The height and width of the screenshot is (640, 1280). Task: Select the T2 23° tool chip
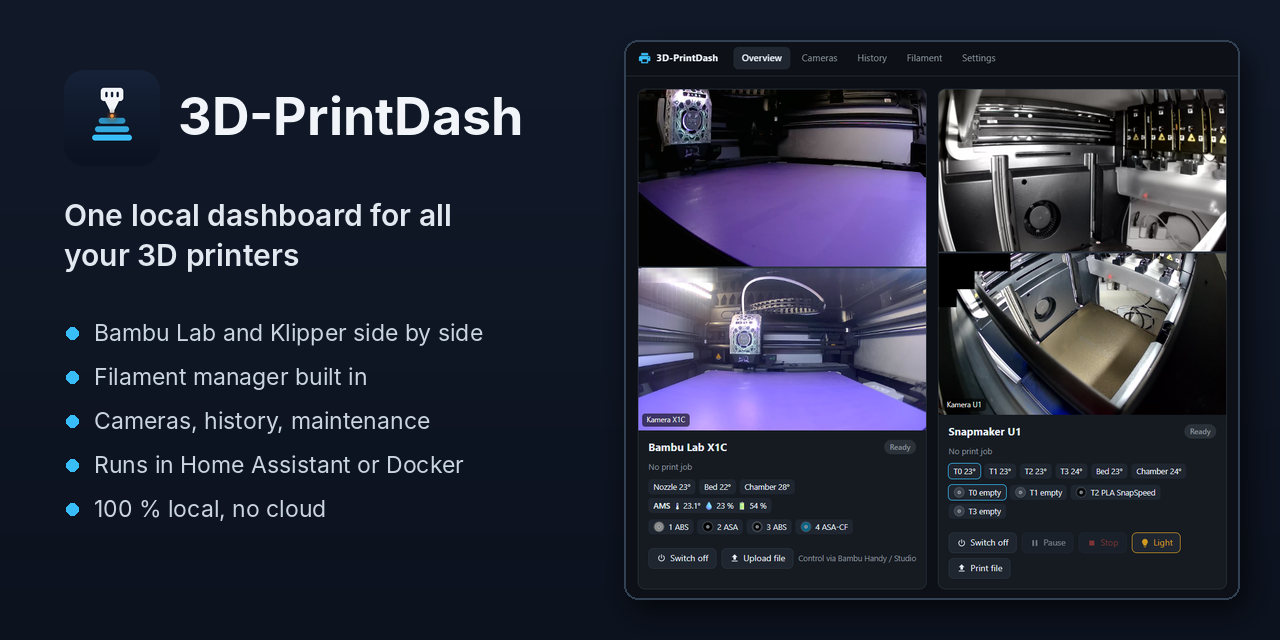pyautogui.click(x=1036, y=471)
